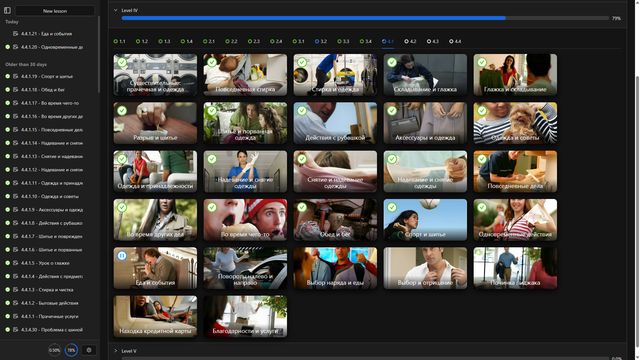
Task: Click green status dot of lesson 4.4.1.6
Action: 7,249
